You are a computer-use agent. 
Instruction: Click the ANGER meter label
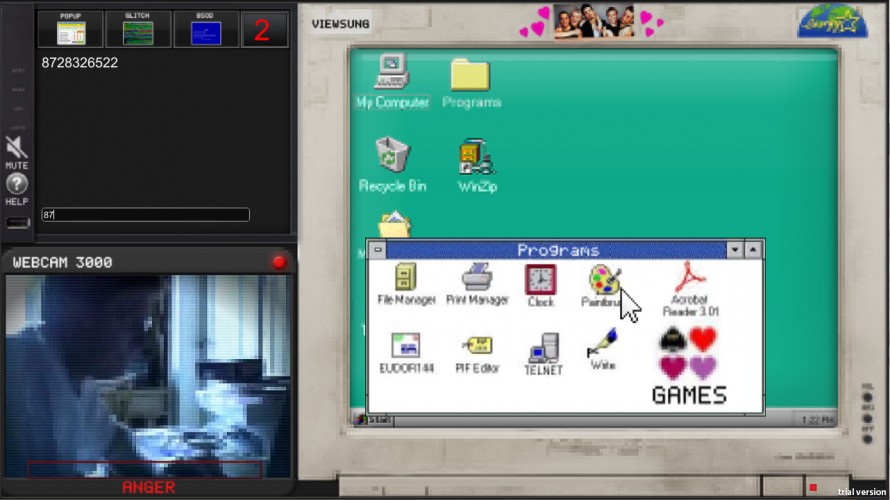[149, 487]
